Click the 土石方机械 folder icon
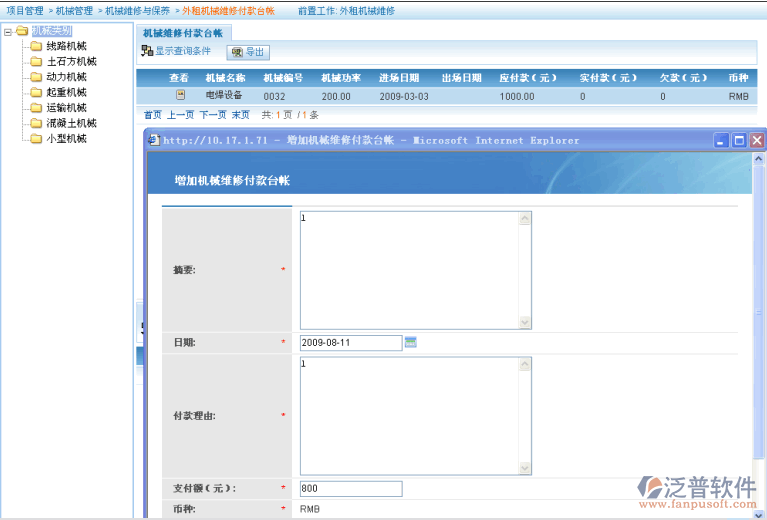767x520 pixels. point(36,62)
